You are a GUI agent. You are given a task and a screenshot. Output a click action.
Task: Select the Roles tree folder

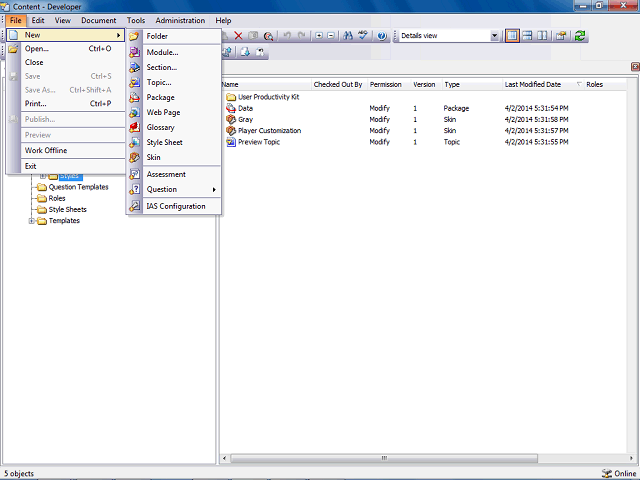[57, 198]
